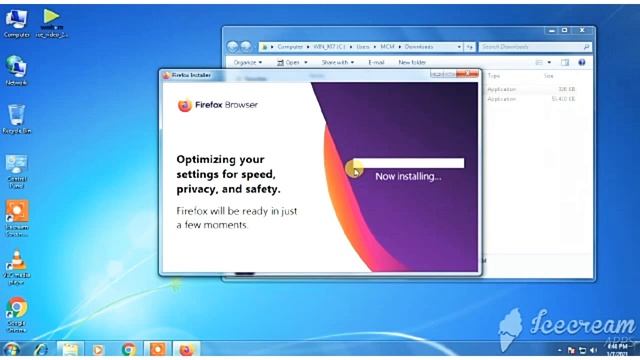The image size is (640, 360).
Task: Open the Network desktop icon
Action: [16, 70]
